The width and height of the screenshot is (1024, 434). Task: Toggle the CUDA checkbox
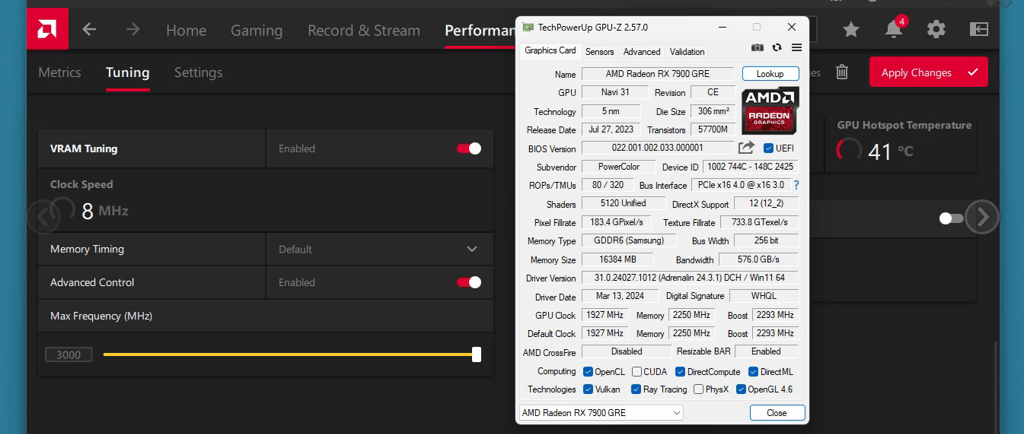coord(637,372)
